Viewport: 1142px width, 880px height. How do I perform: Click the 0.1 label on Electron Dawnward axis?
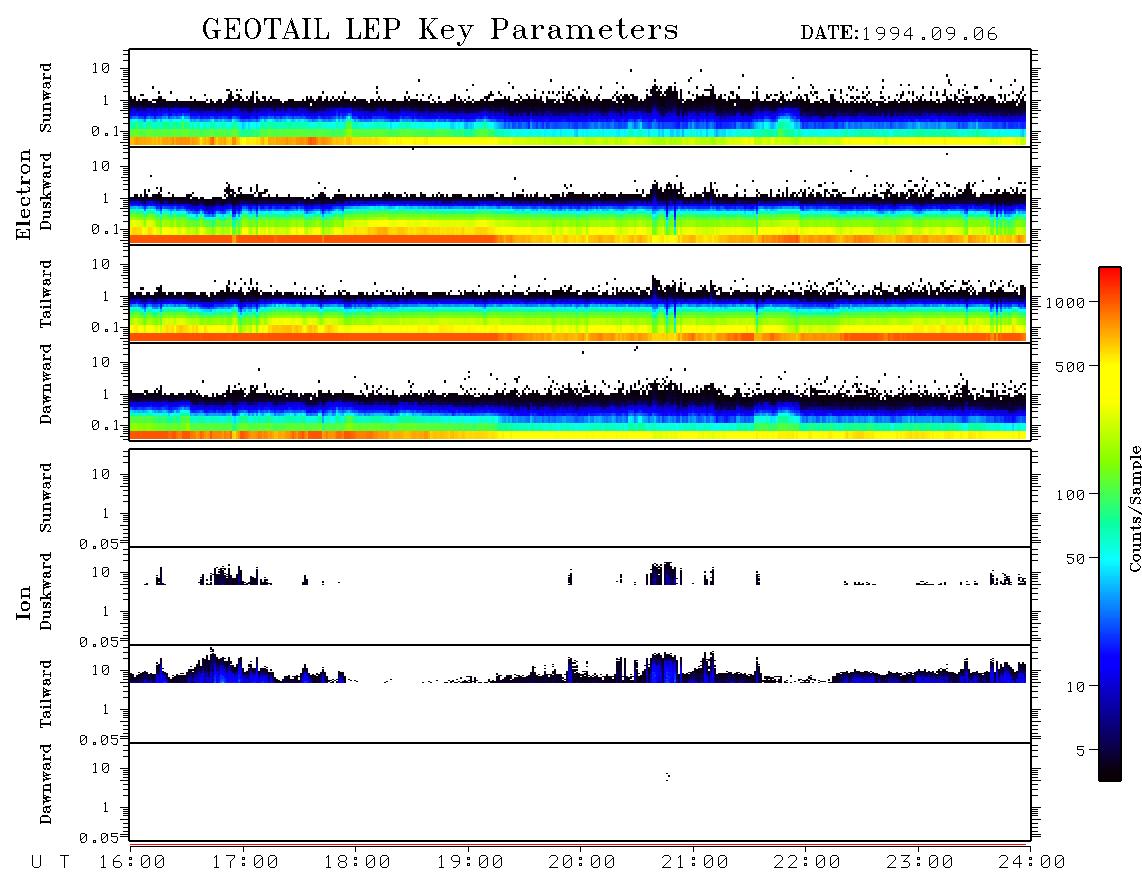(x=105, y=425)
